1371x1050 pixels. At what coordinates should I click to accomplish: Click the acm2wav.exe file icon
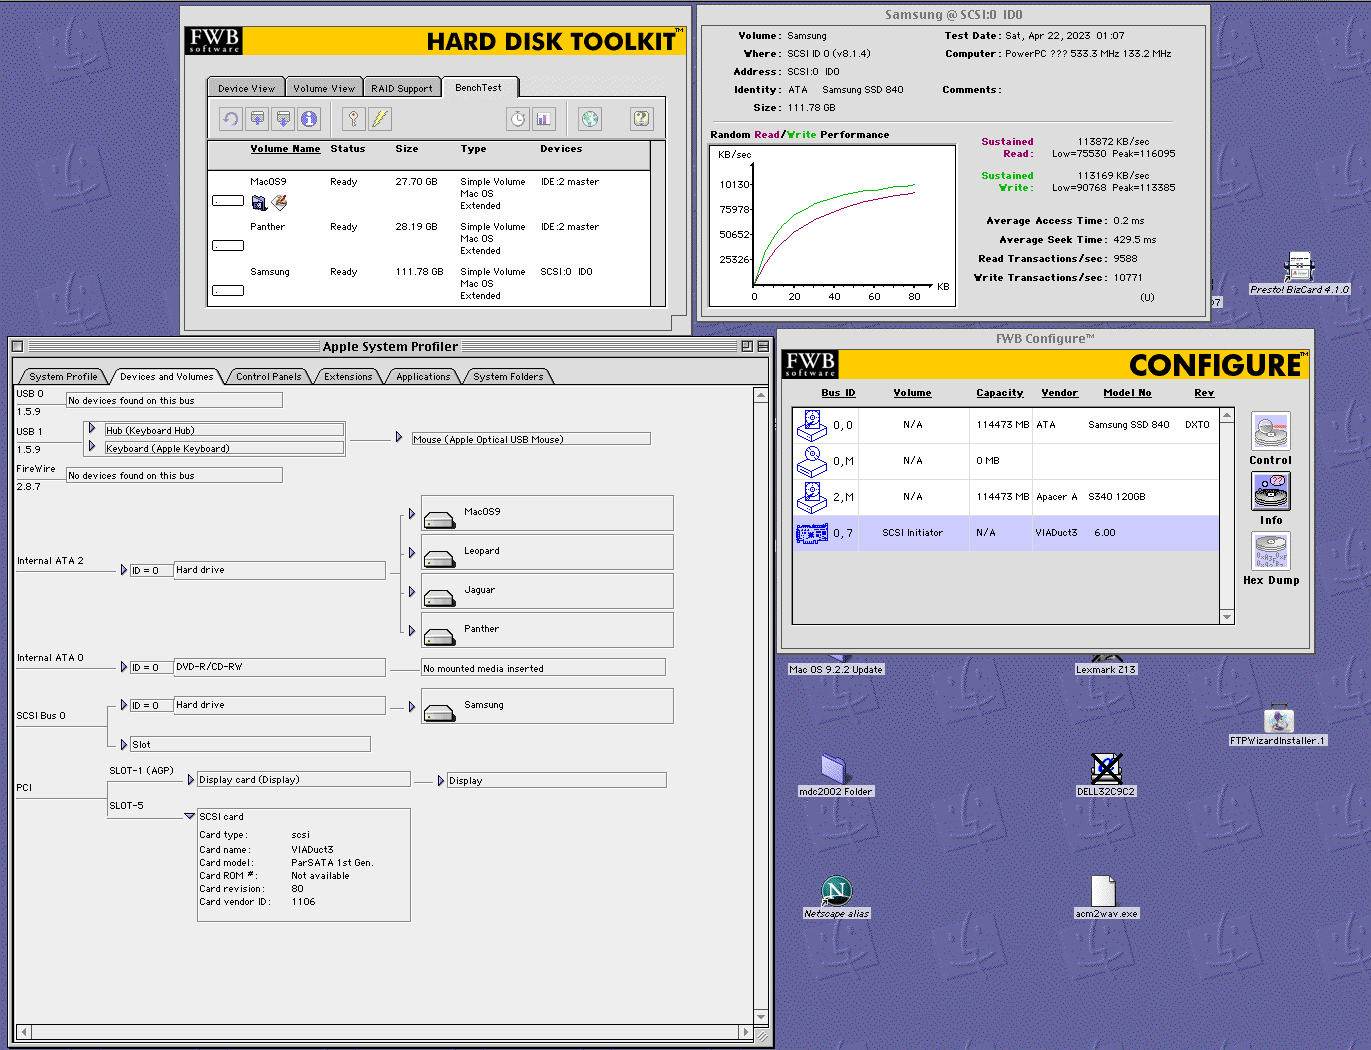pos(1103,891)
